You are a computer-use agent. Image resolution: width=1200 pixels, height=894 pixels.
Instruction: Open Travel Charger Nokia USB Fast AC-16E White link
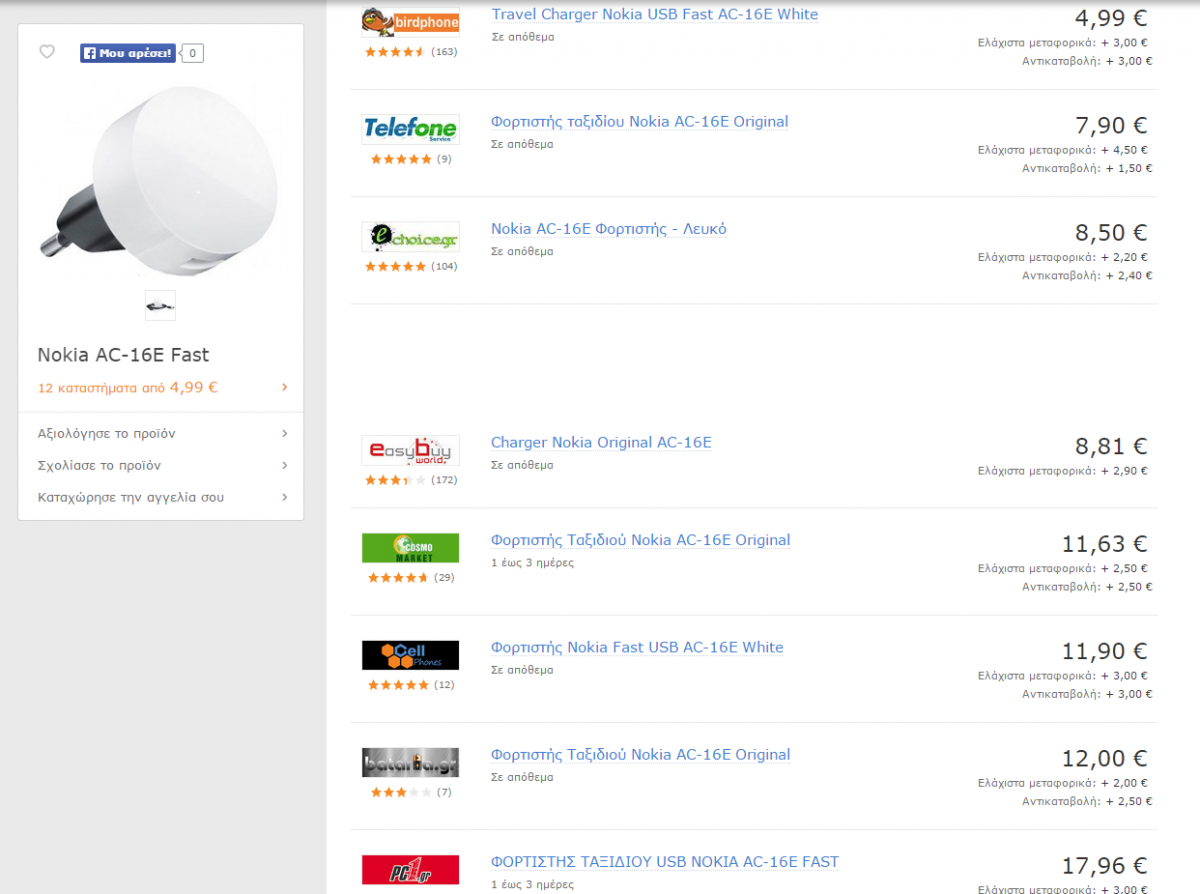655,14
